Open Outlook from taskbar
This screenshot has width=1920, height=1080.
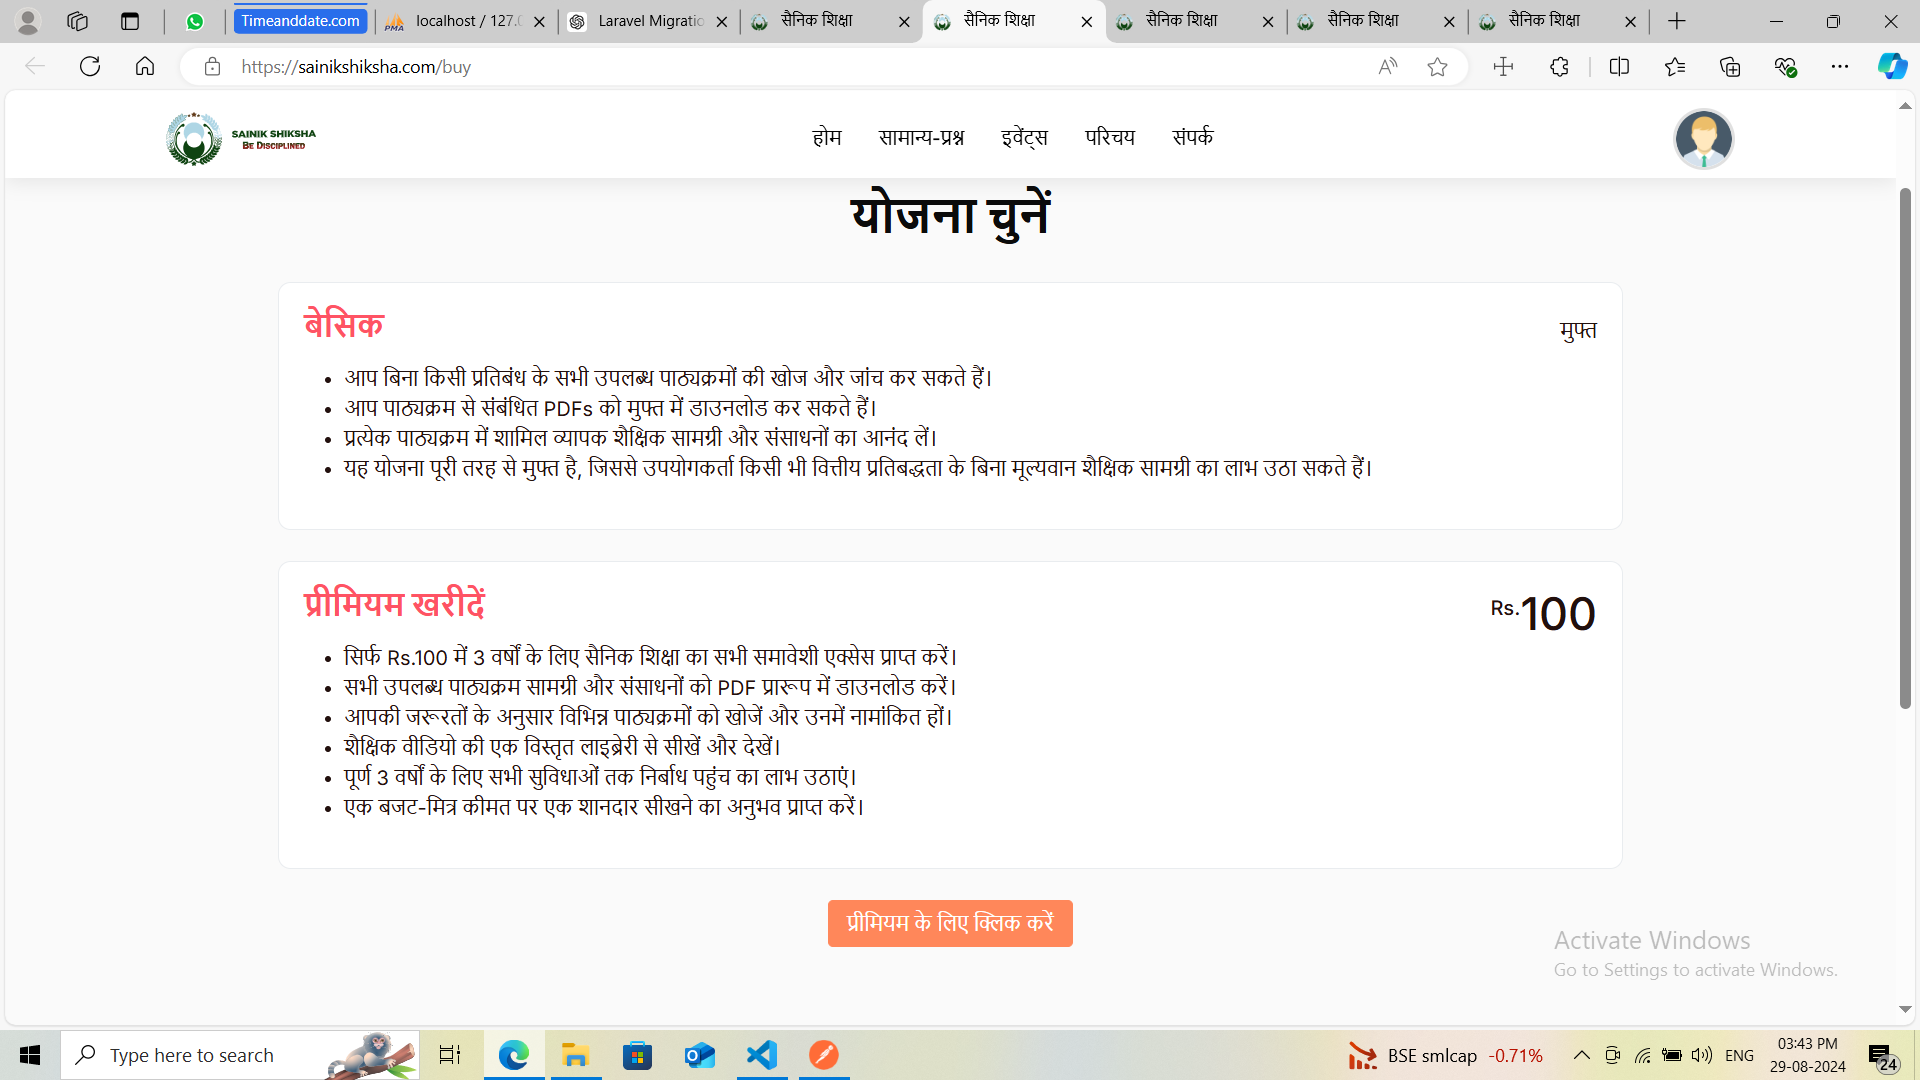click(x=700, y=1055)
